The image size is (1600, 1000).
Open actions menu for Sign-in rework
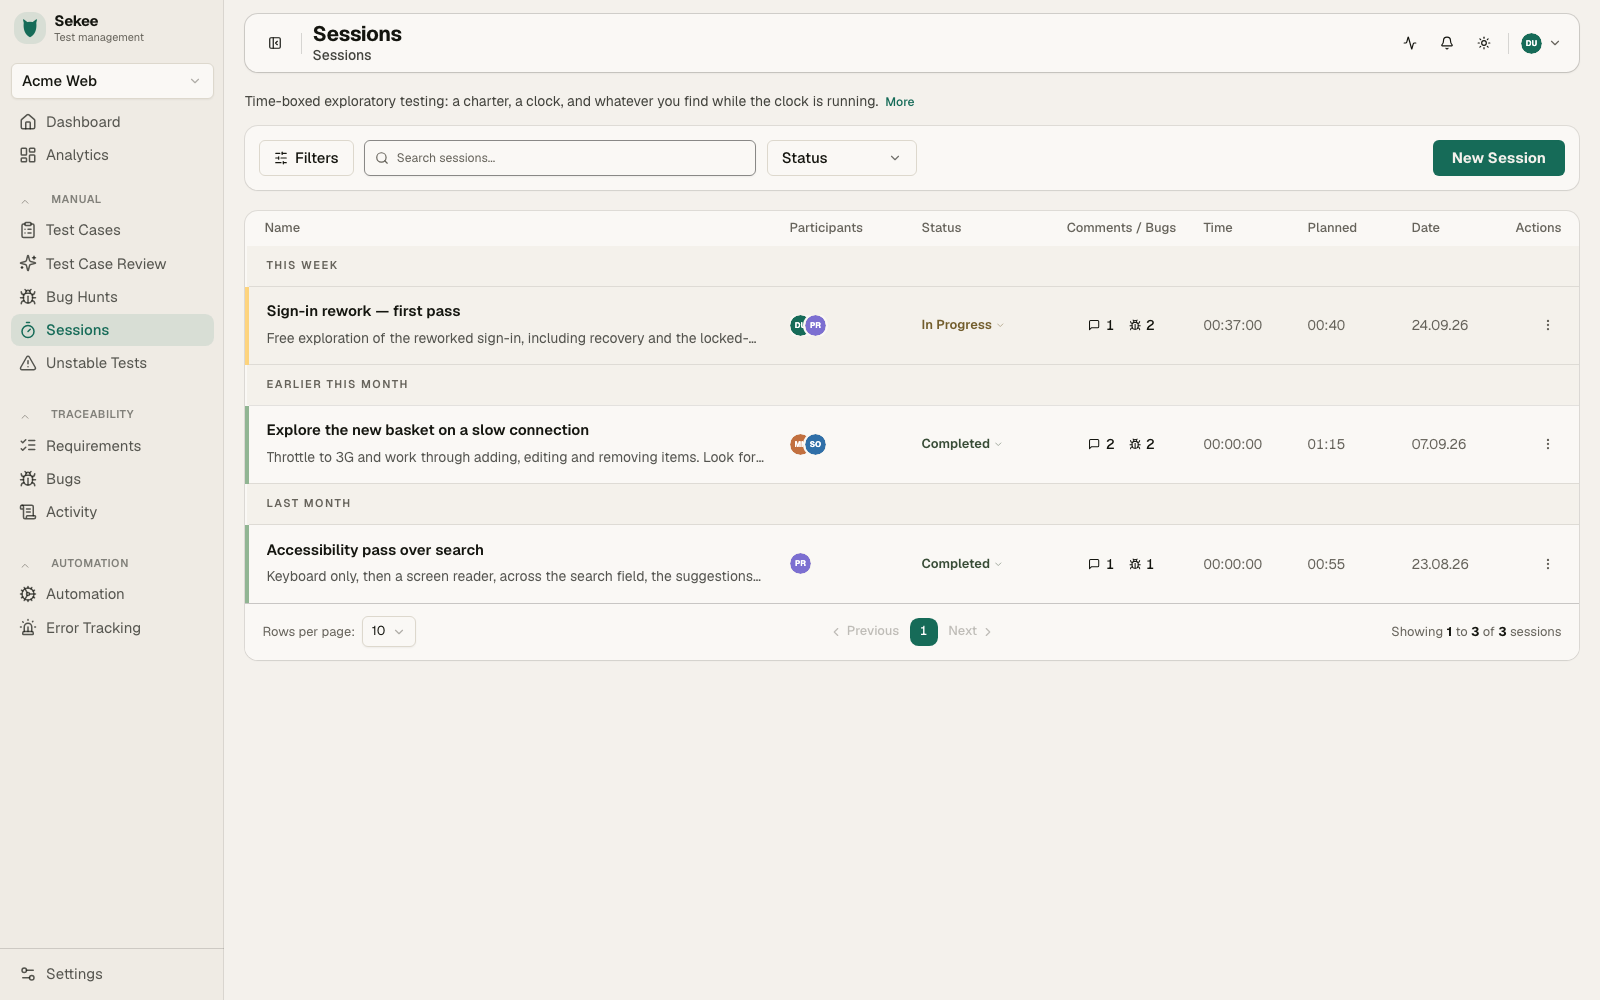pos(1547,325)
